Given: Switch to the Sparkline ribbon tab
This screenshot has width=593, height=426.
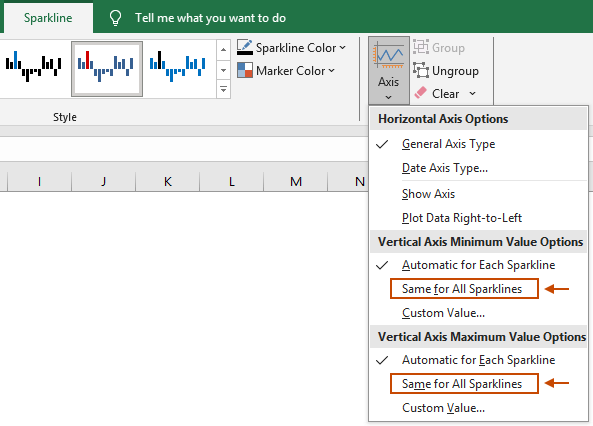Looking at the screenshot, I should click(x=48, y=18).
